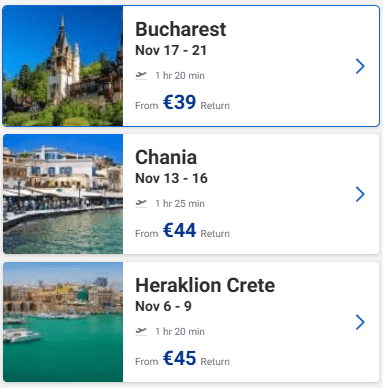Click Bucharest's 1 hr 20 min duration text
Viewport: 383px width, 388px height.
[180, 75]
